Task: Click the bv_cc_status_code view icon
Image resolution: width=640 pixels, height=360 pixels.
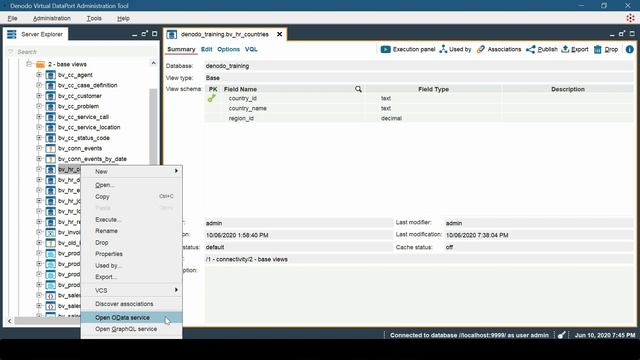Action: point(51,138)
